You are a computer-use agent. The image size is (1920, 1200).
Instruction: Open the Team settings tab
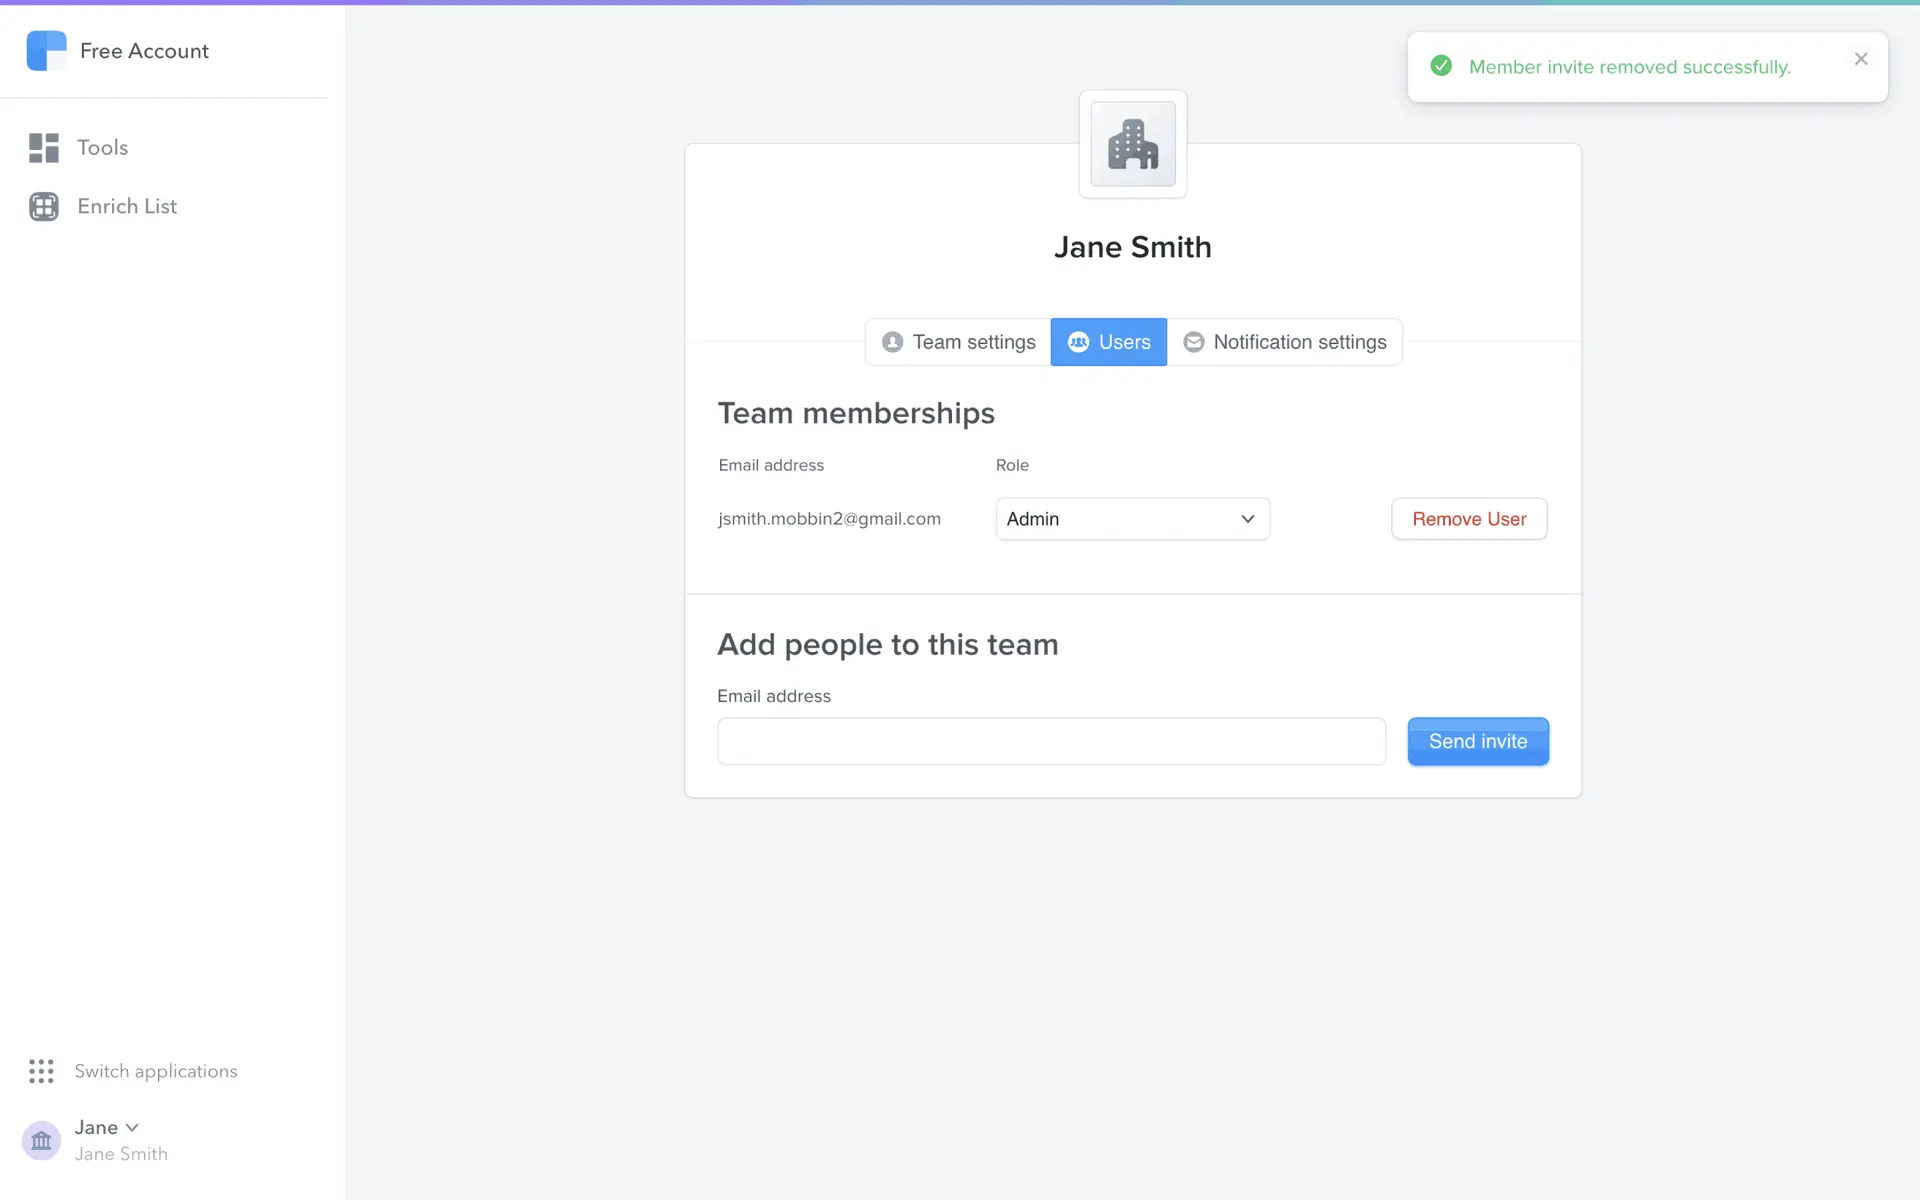(x=958, y=342)
